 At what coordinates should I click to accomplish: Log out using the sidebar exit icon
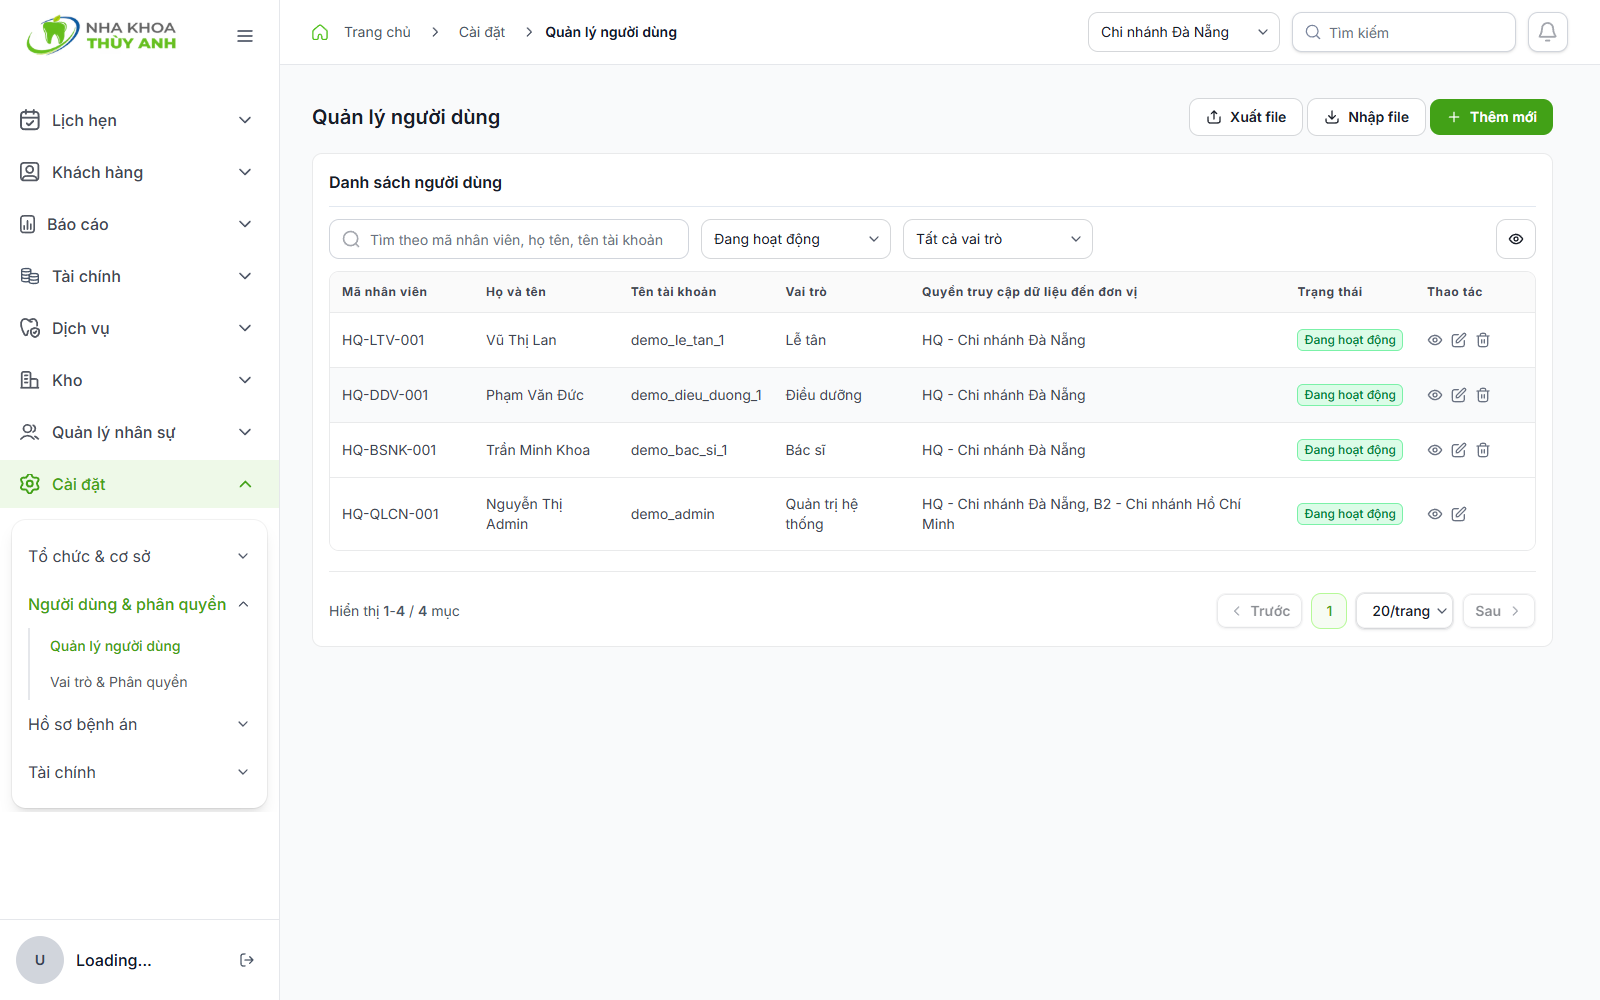click(x=247, y=960)
